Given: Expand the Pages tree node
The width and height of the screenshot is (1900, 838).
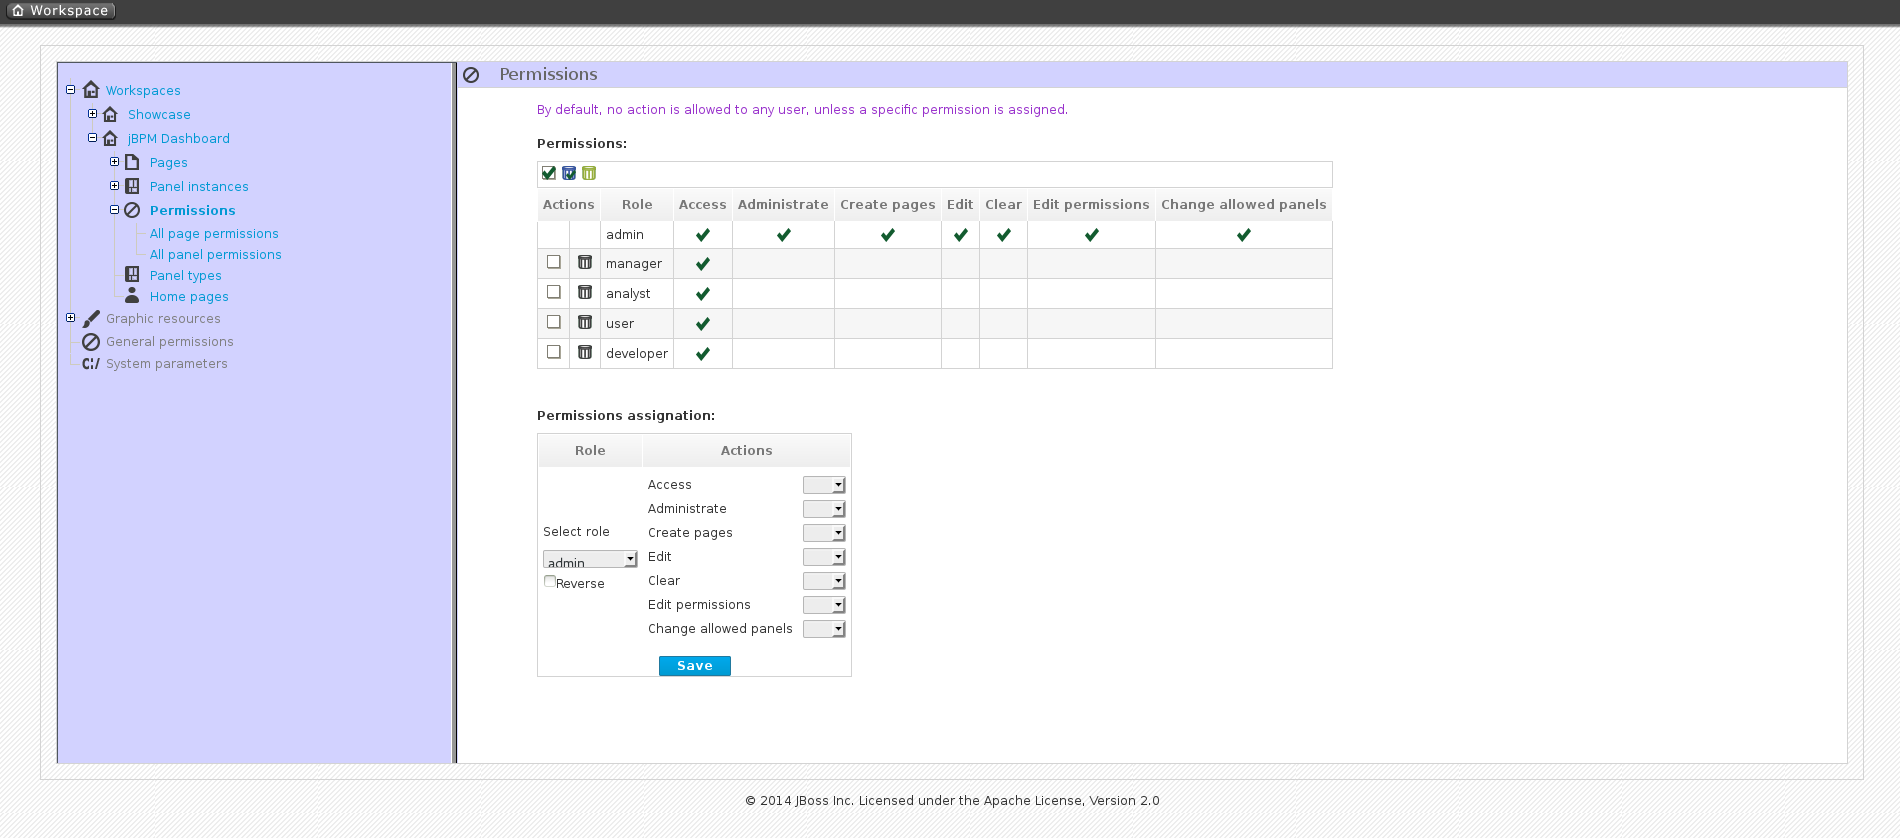Looking at the screenshot, I should 114,162.
